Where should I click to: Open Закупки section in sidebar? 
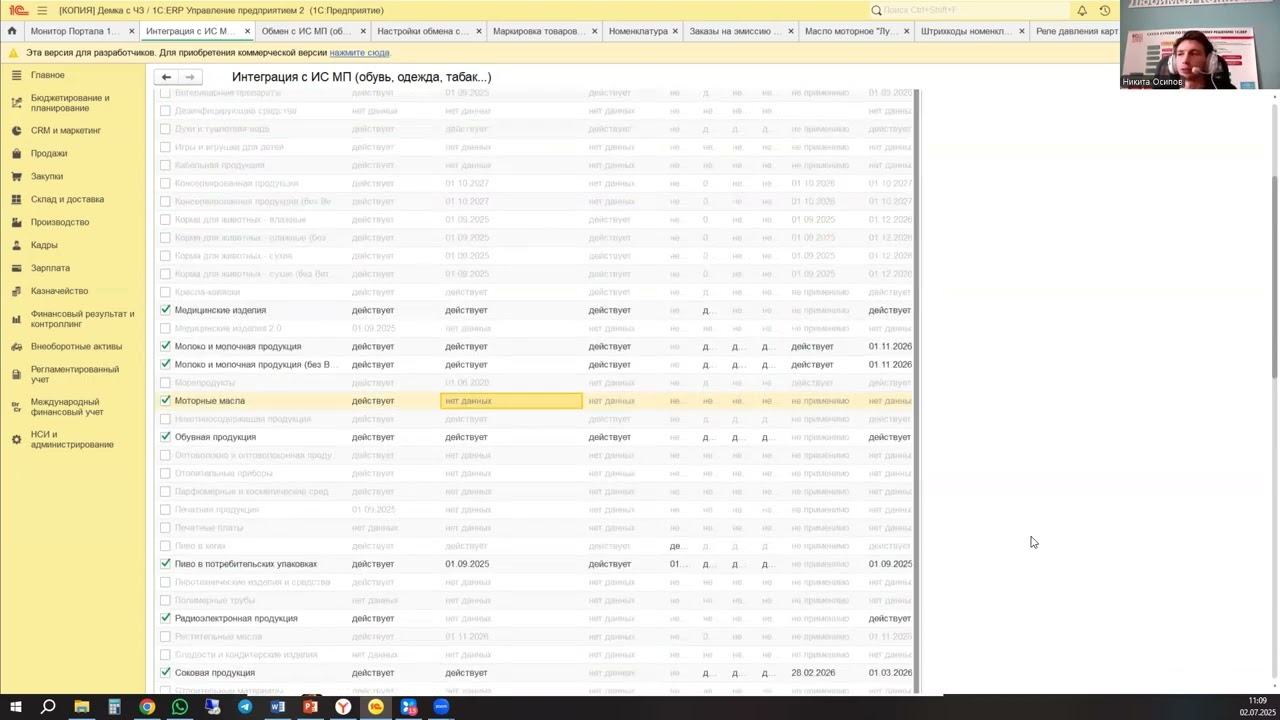pos(46,176)
